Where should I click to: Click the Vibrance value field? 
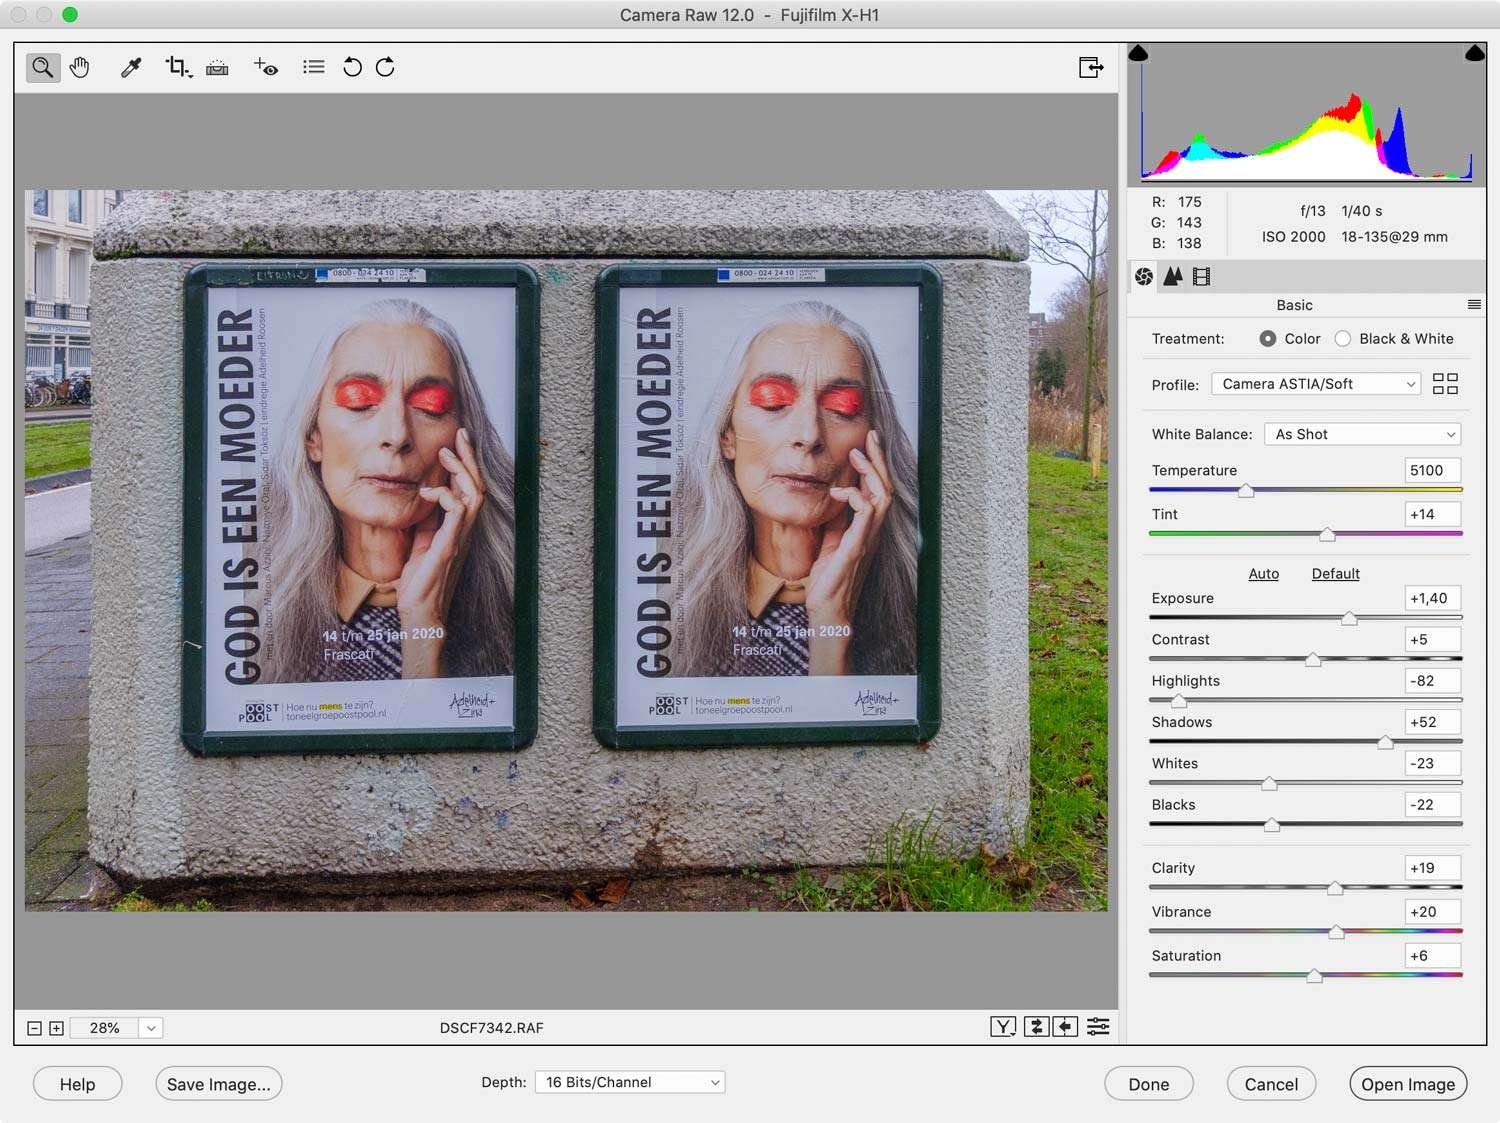[x=1432, y=912]
